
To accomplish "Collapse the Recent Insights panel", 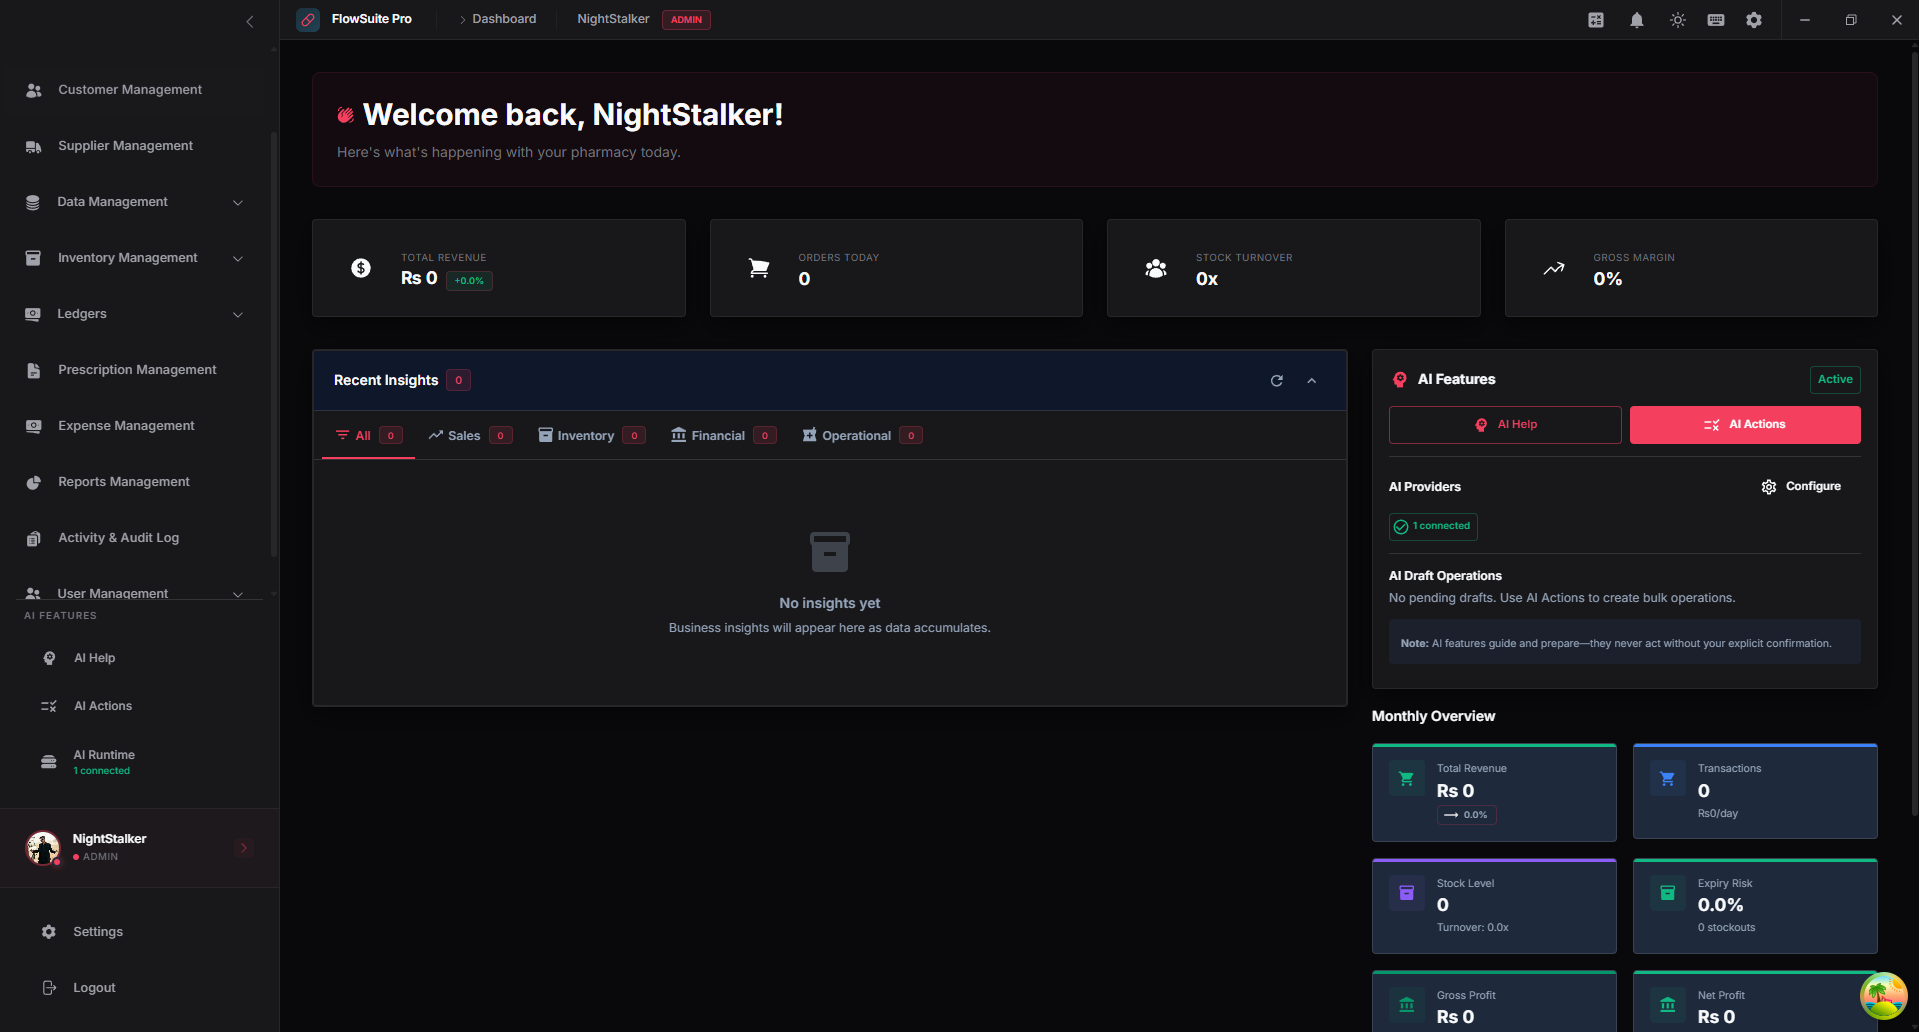I will 1312,381.
